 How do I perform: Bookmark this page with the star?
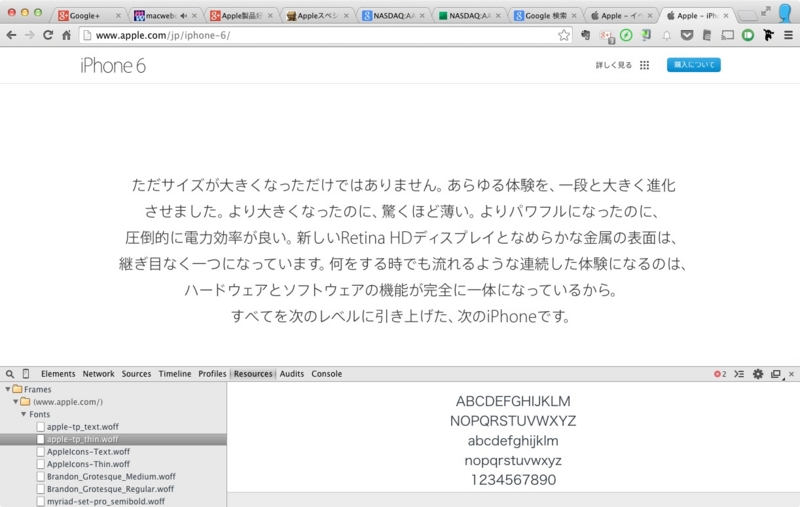pos(563,35)
